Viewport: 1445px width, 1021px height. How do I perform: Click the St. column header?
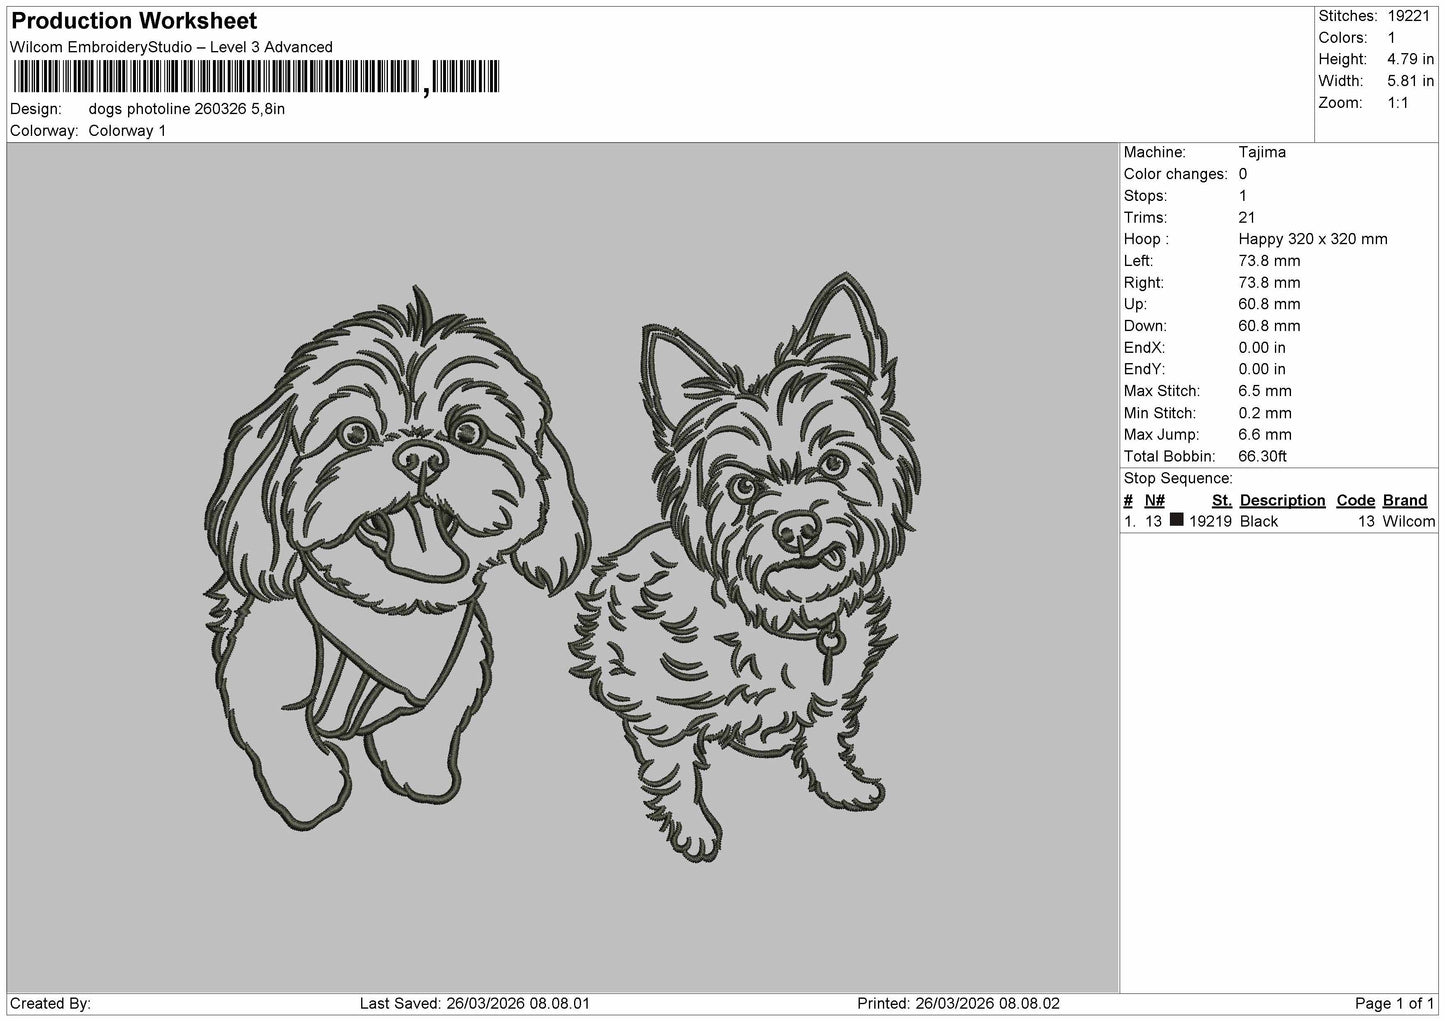click(x=1221, y=501)
